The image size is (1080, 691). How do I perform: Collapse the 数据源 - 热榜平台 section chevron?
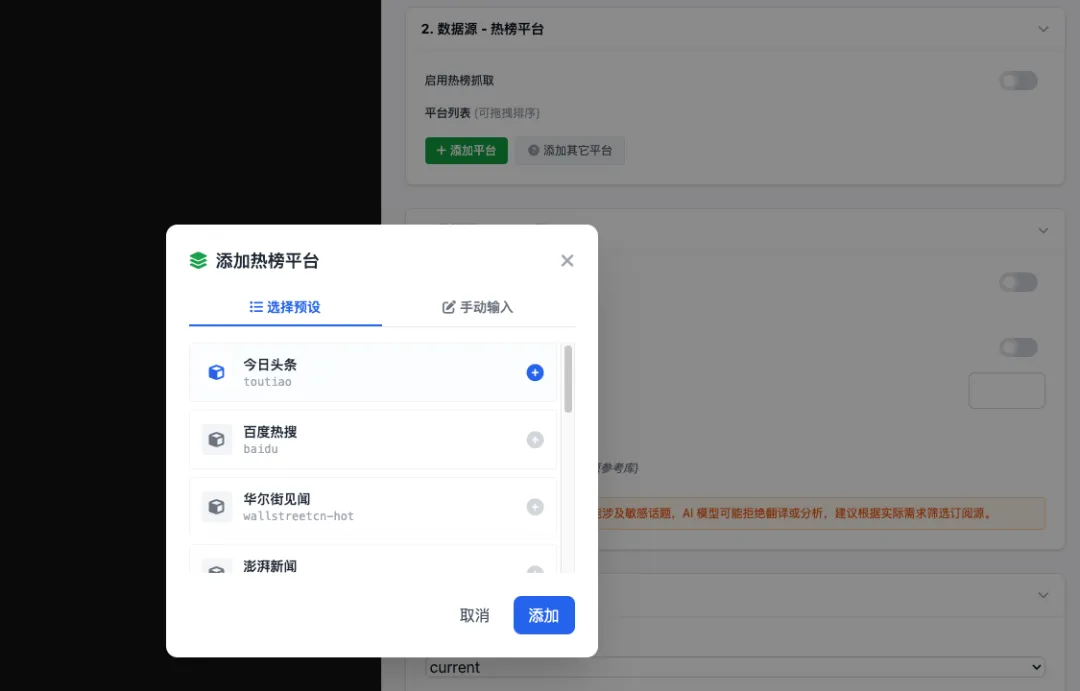(x=1043, y=29)
